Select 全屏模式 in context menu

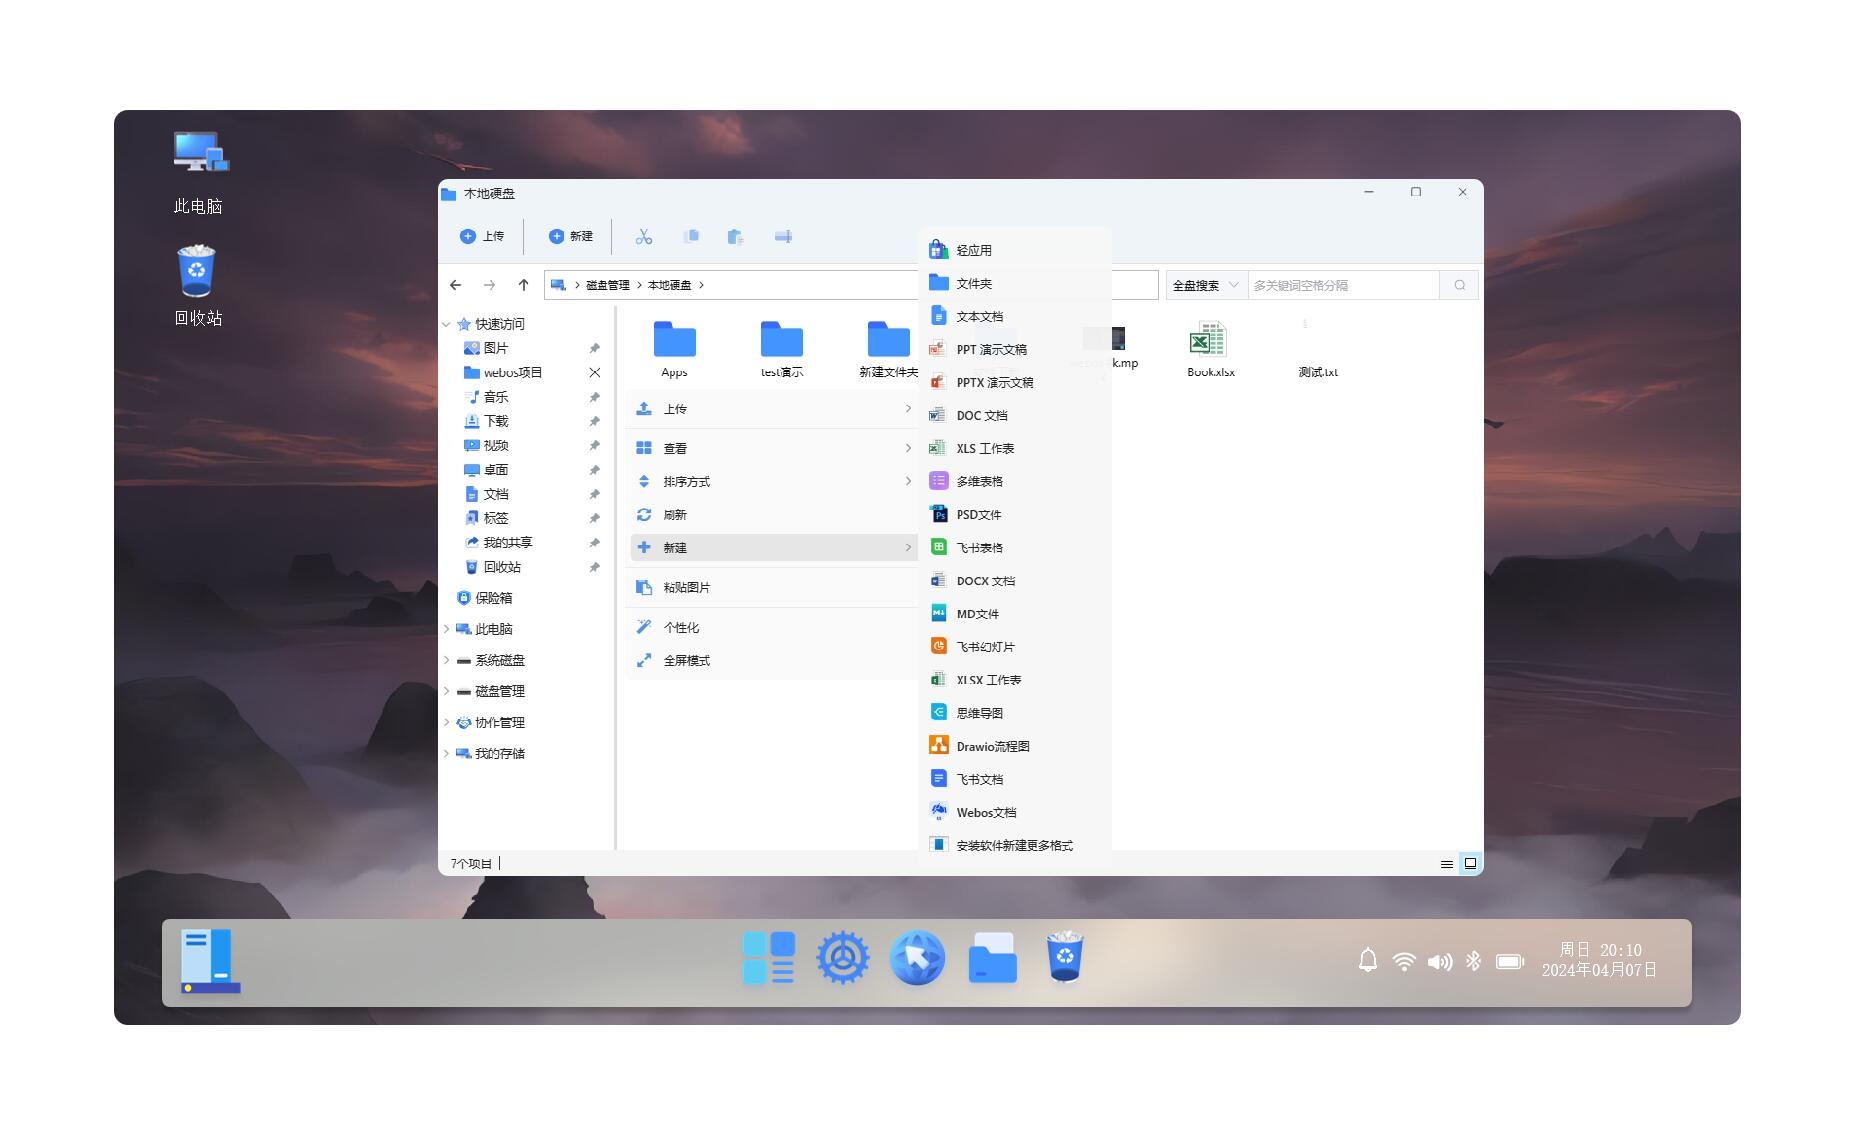point(774,661)
